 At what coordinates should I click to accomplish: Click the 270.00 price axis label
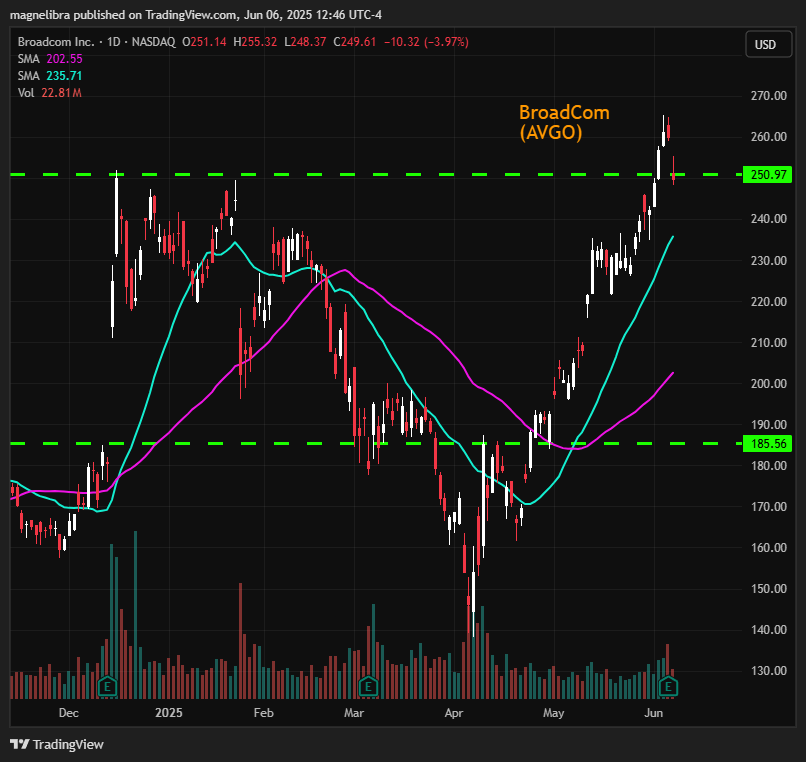(768, 96)
